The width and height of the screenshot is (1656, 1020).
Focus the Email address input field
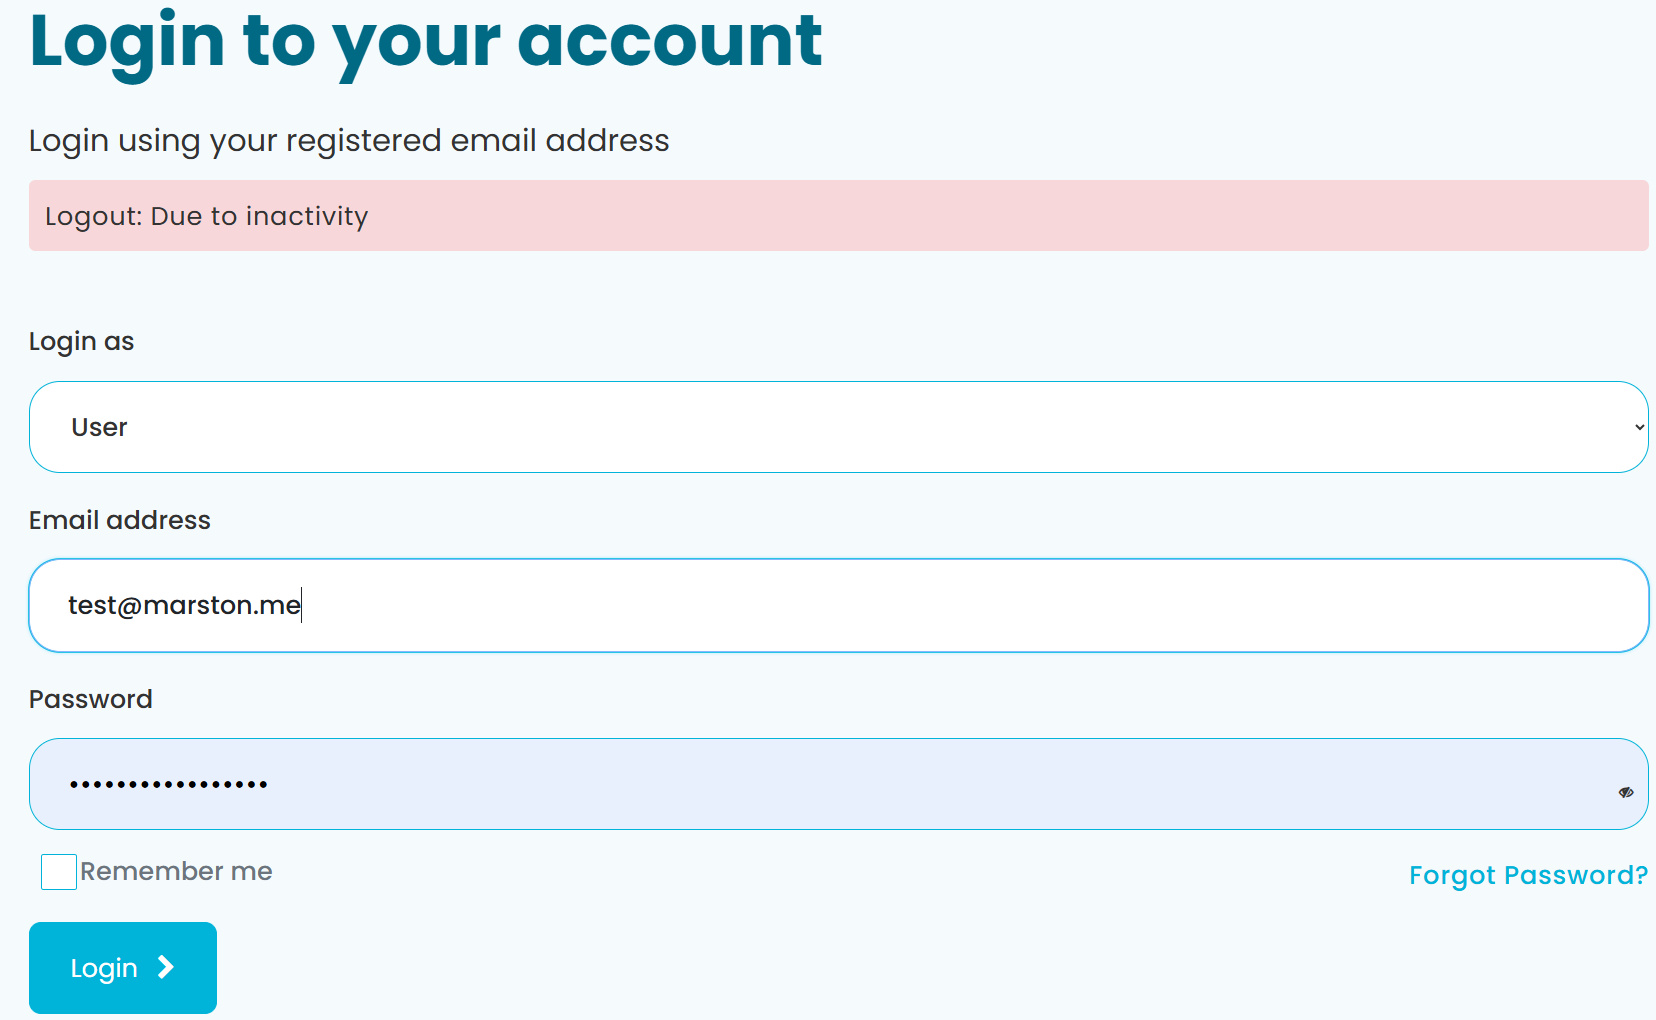coord(839,606)
